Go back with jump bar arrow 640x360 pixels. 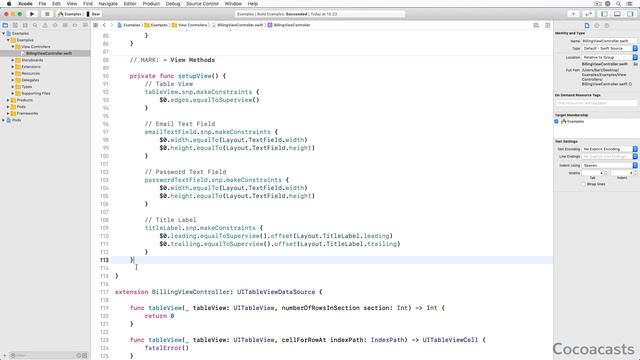pyautogui.click(x=104, y=25)
